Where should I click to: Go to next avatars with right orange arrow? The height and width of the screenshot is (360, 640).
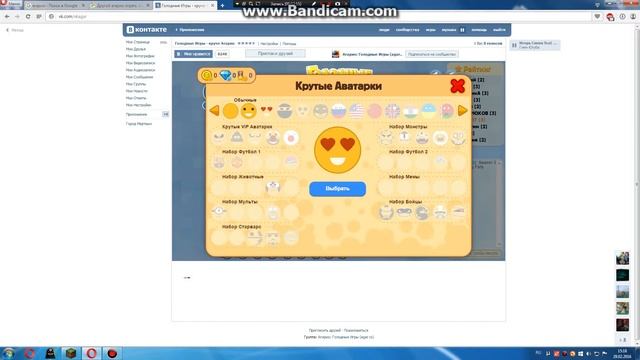coord(462,111)
